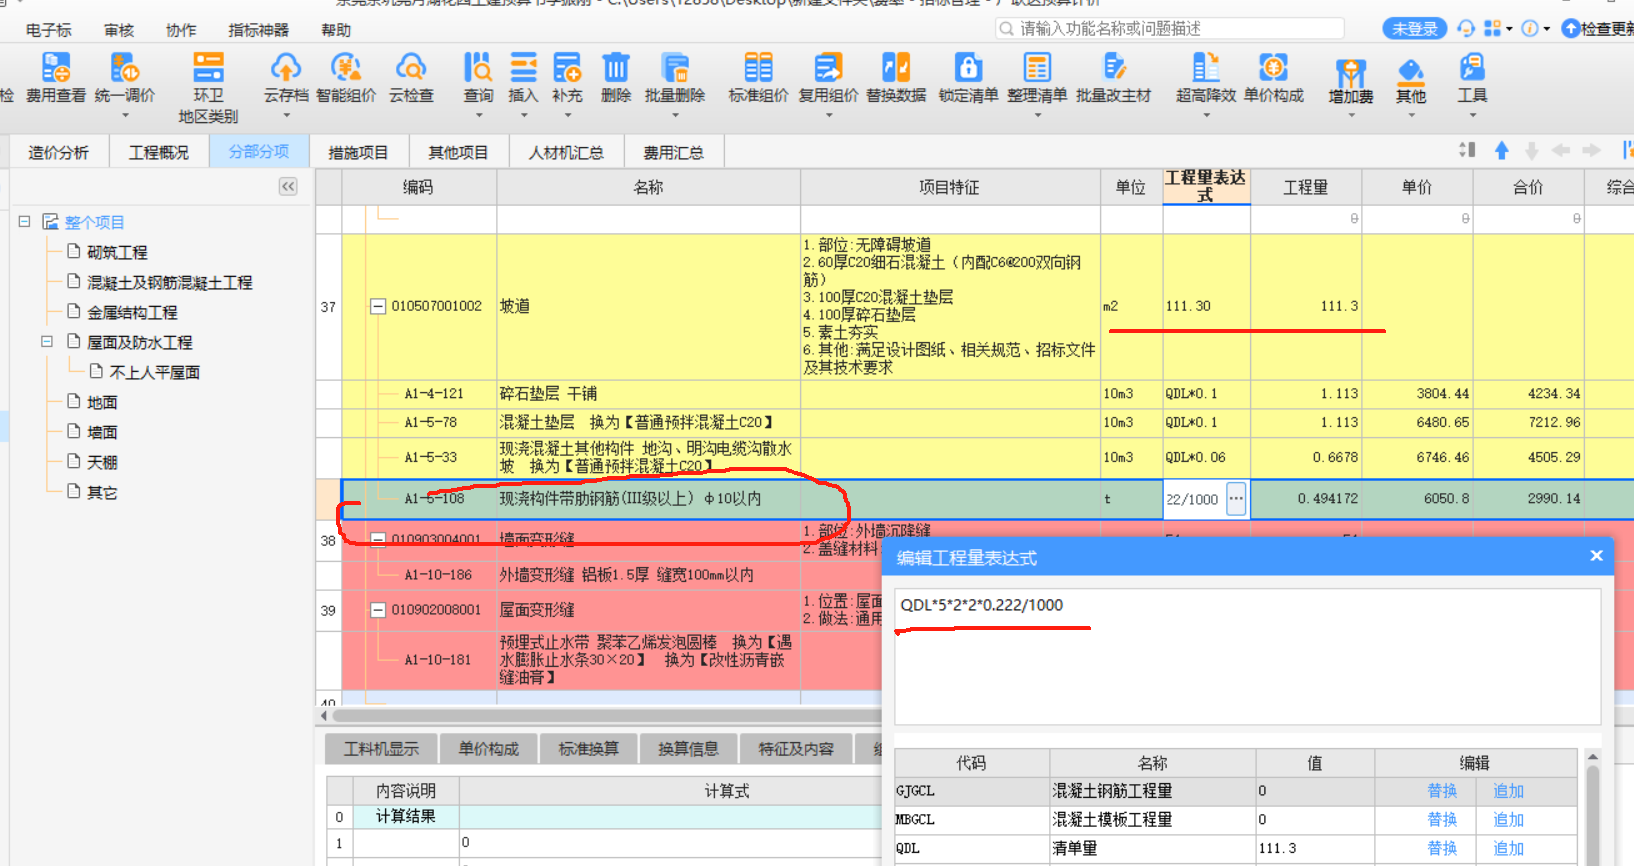This screenshot has height=866, width=1634.
Task: Collapse item 010902008001 屋面变形缝
Action: click(x=378, y=610)
